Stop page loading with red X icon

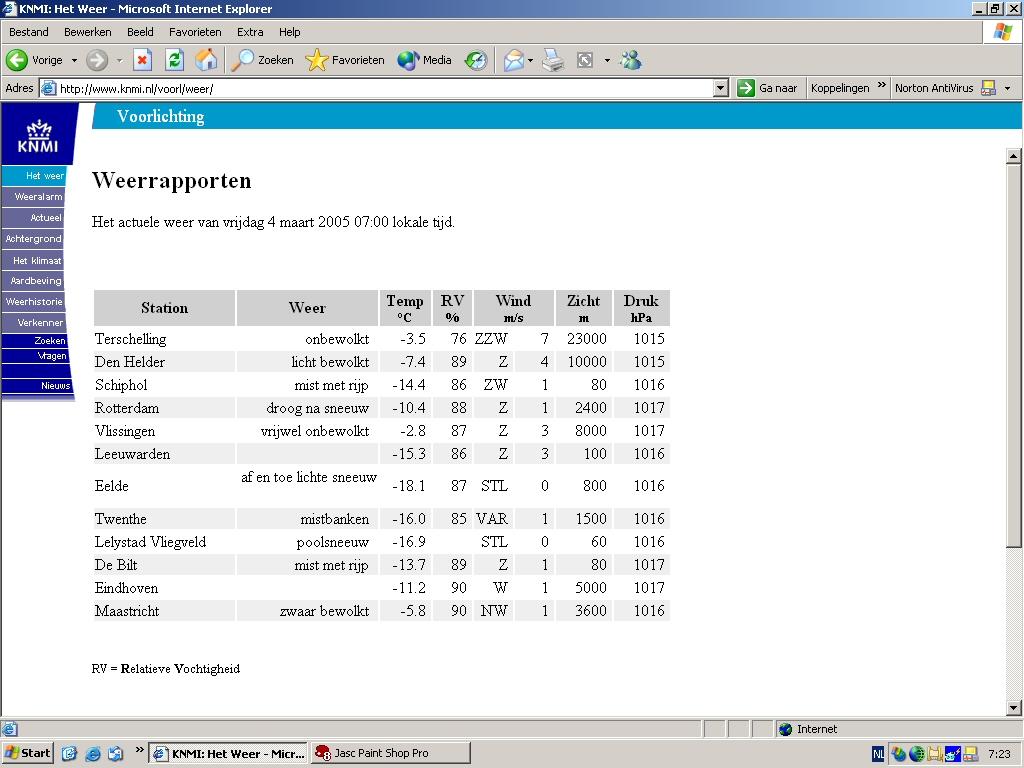point(142,60)
